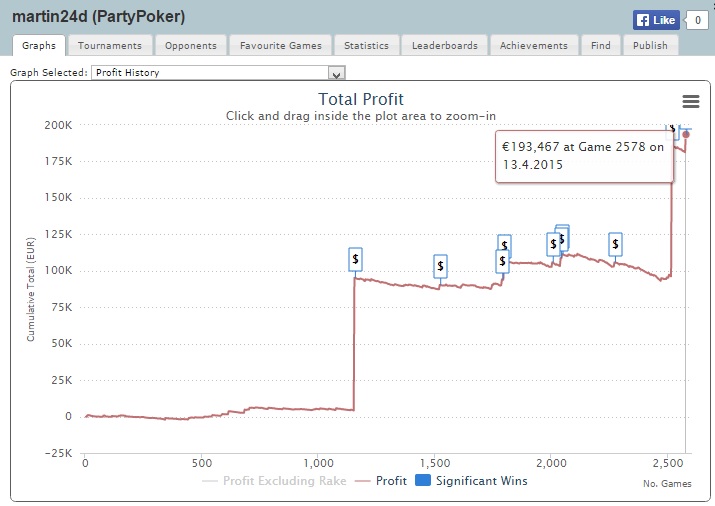Click the Cumulative Total (EUR) axis title

coord(31,289)
